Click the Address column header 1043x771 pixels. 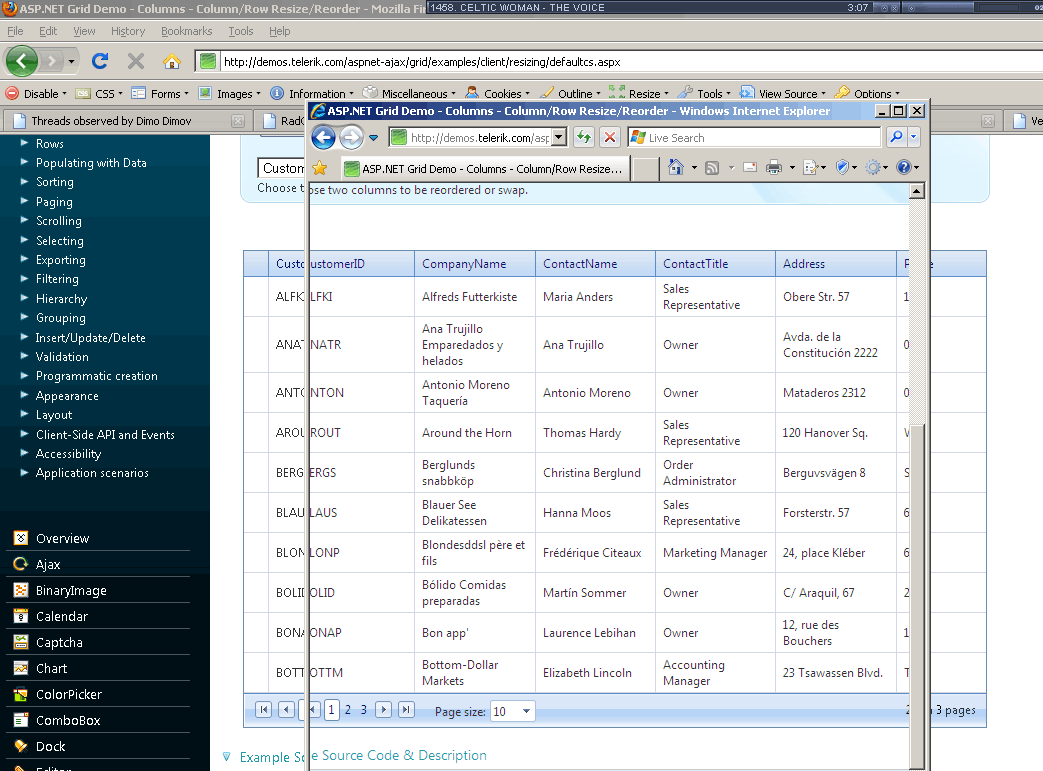click(x=835, y=263)
